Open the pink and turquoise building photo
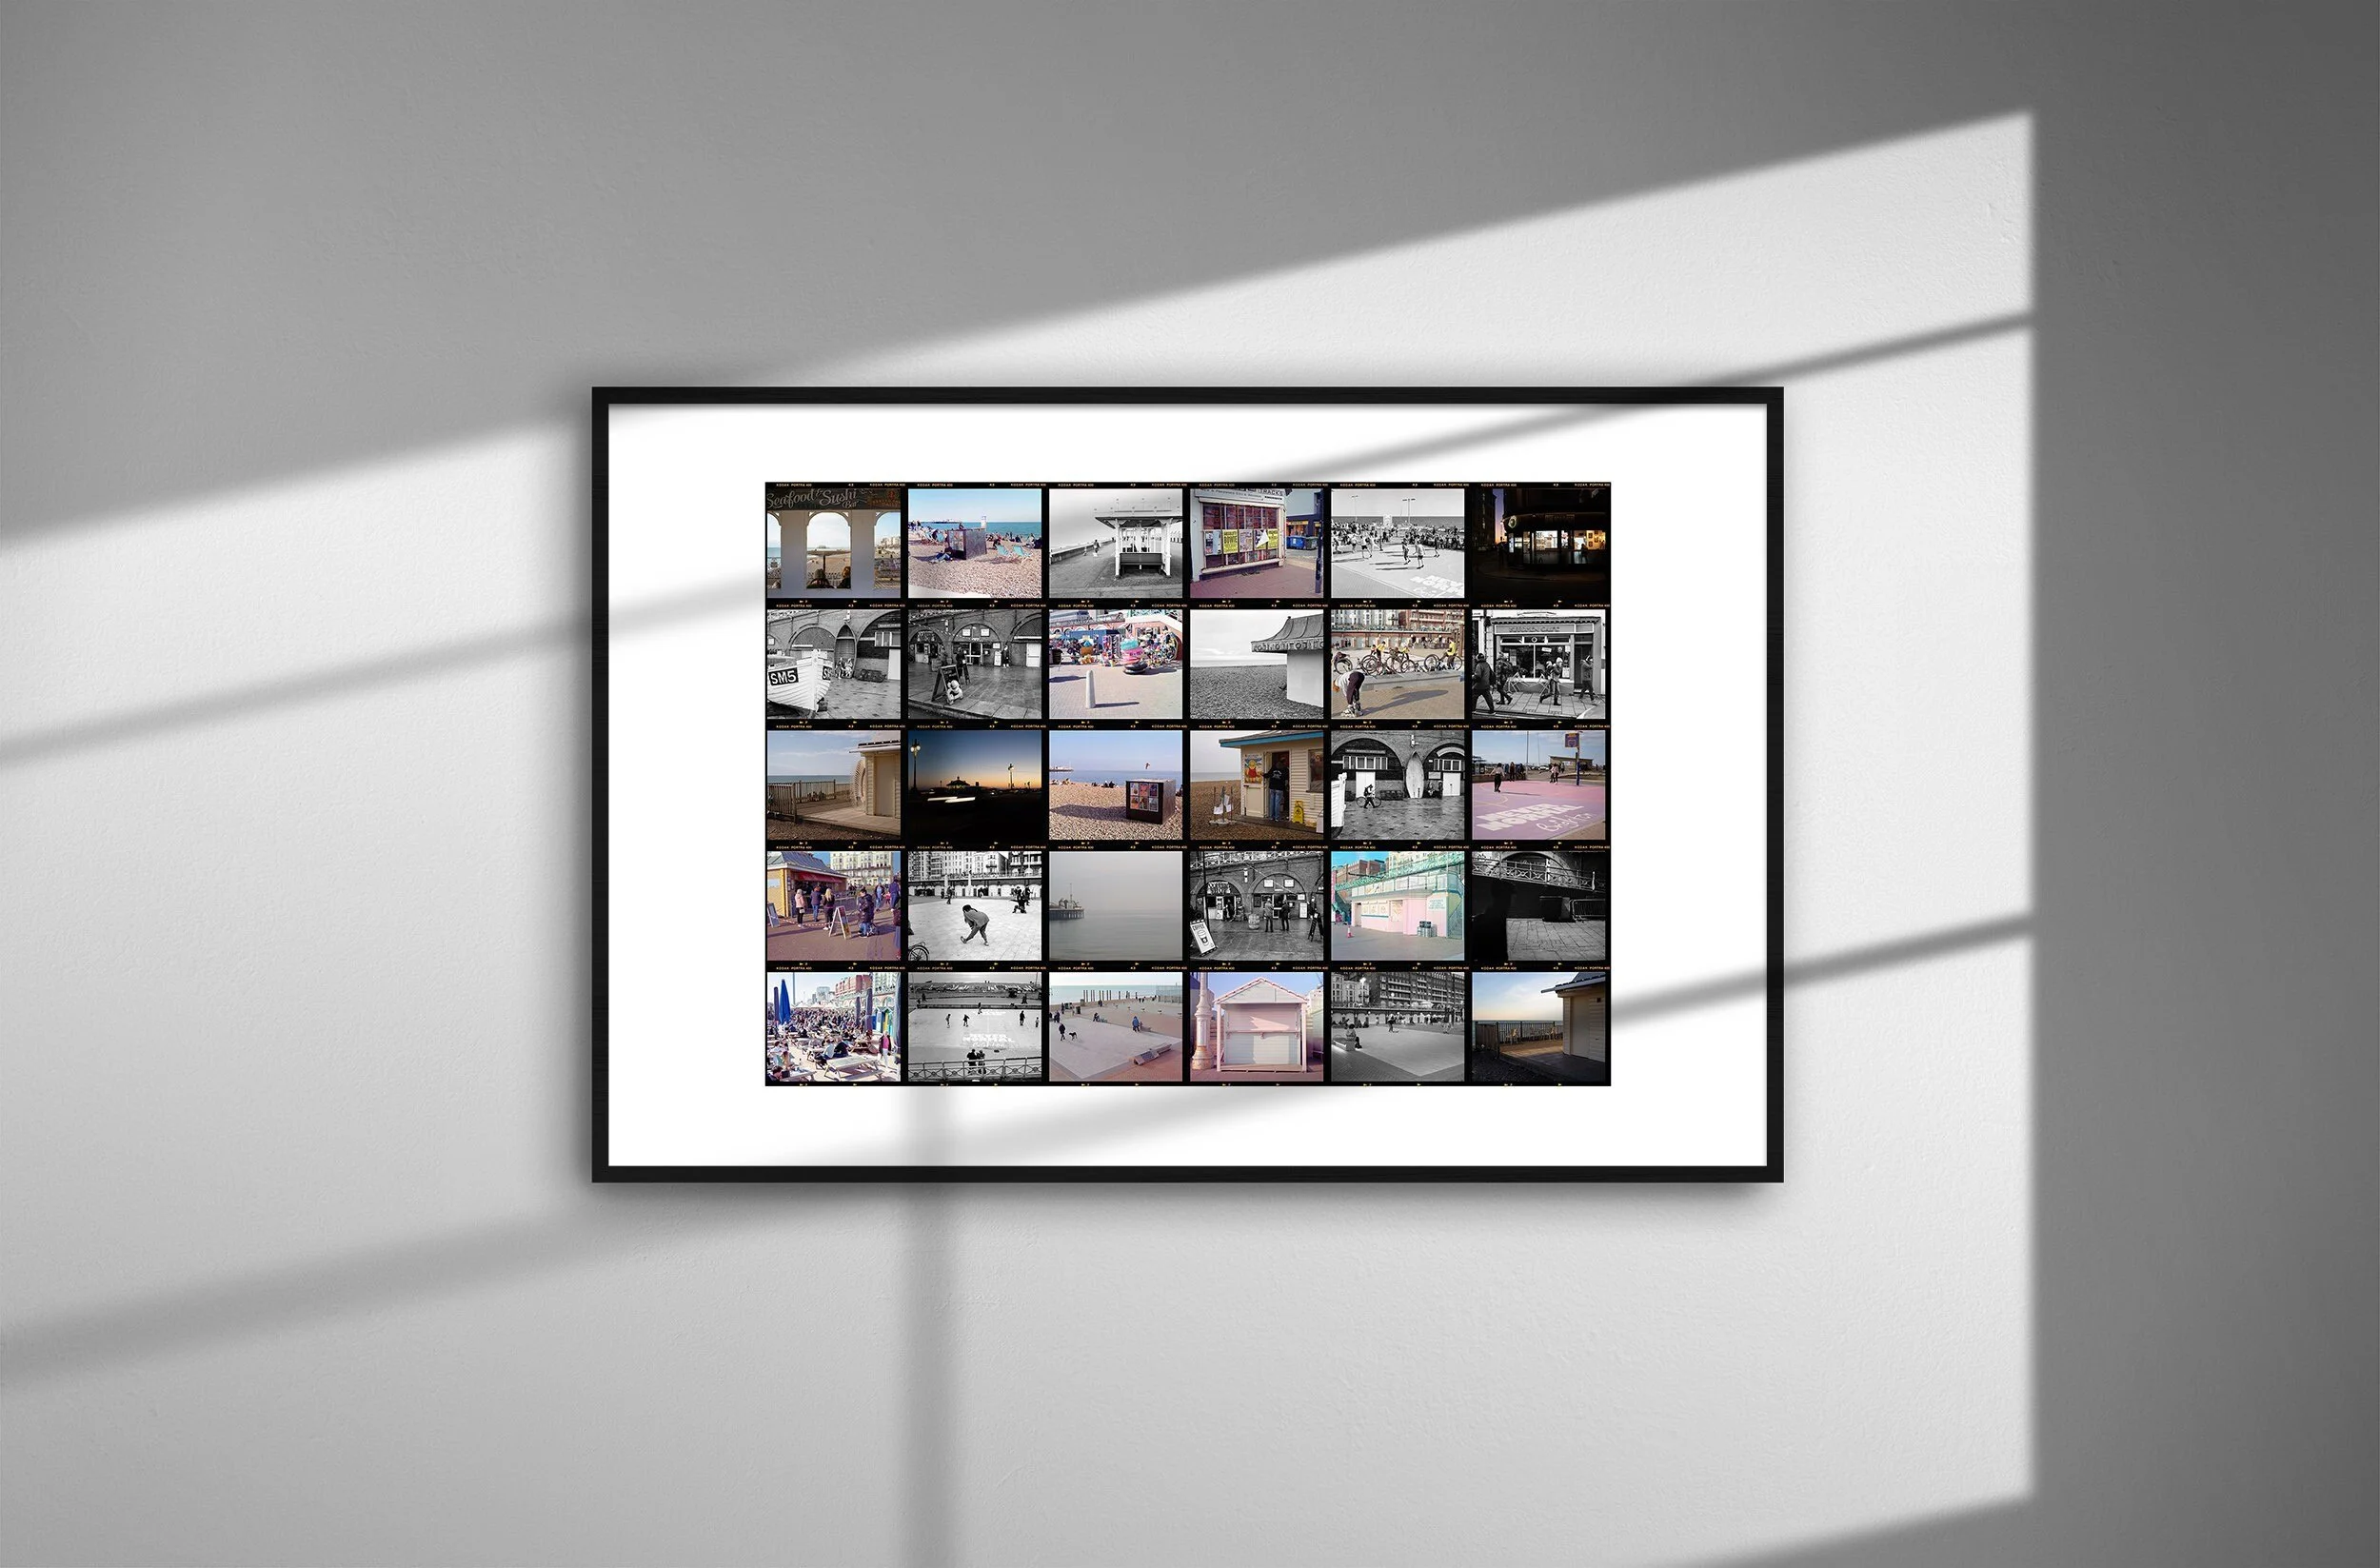Viewport: 2380px width, 1568px height. (x=1398, y=906)
